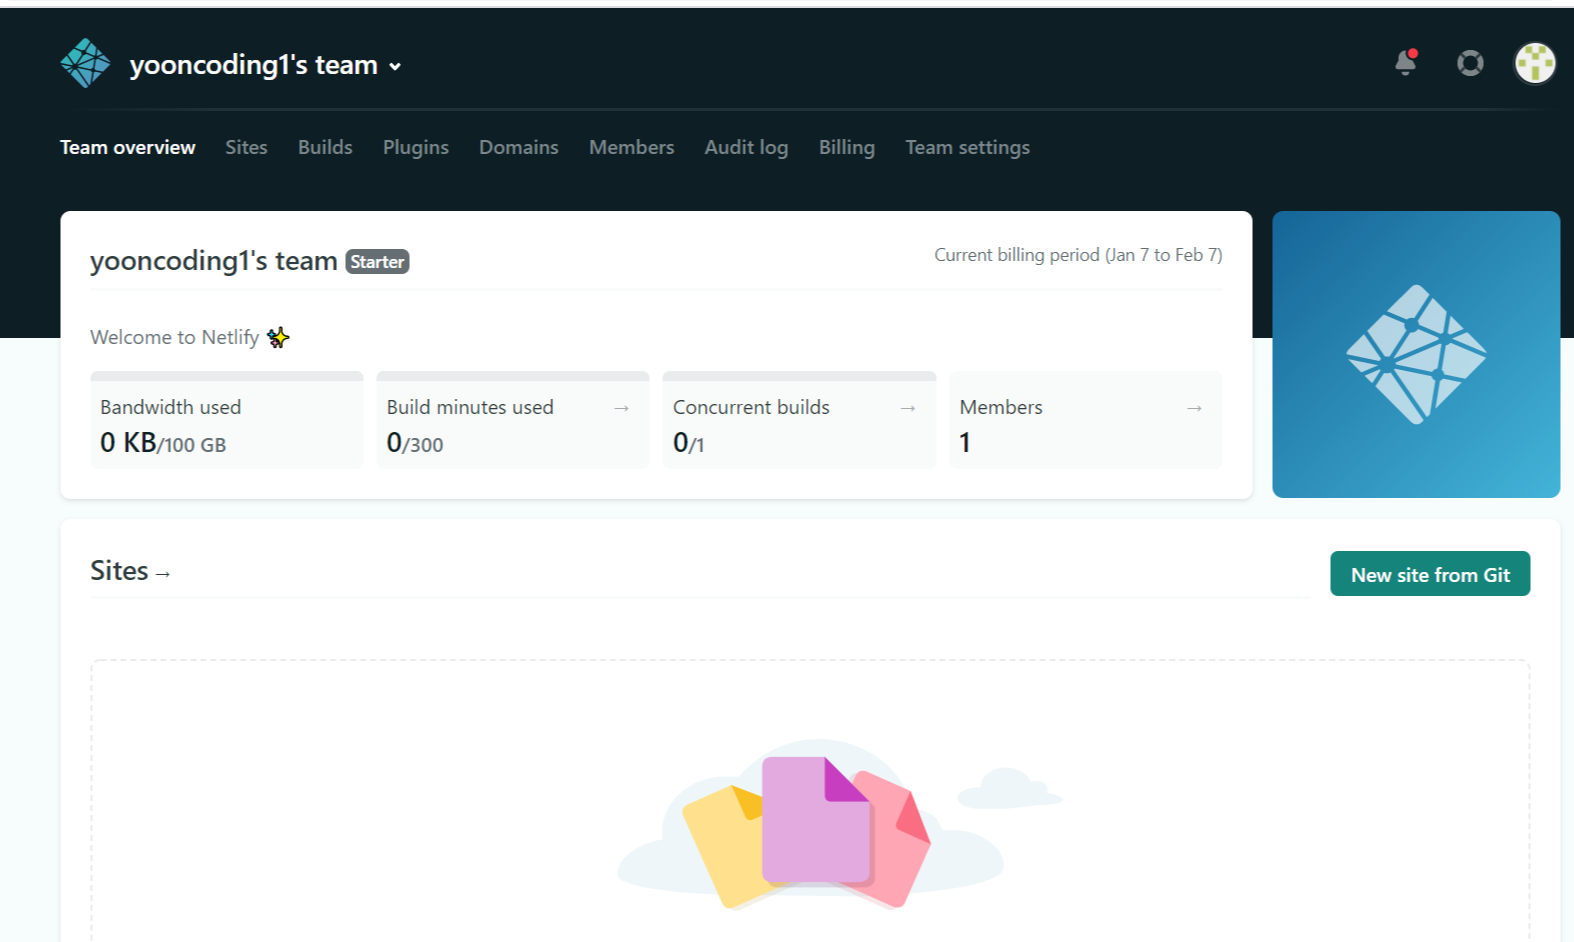
Task: Open the Sites tab
Action: [246, 147]
